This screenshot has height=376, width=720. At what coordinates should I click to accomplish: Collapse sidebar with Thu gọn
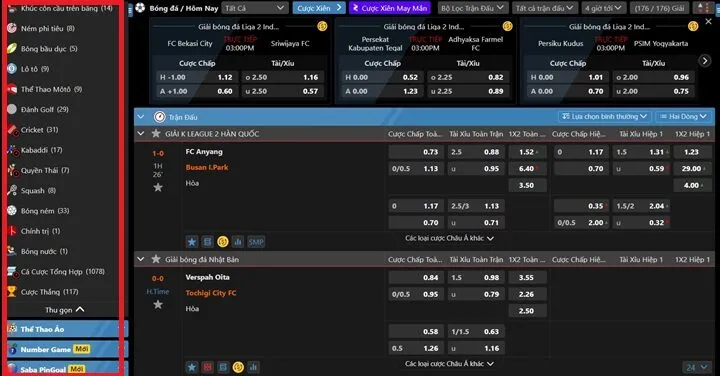tap(64, 310)
